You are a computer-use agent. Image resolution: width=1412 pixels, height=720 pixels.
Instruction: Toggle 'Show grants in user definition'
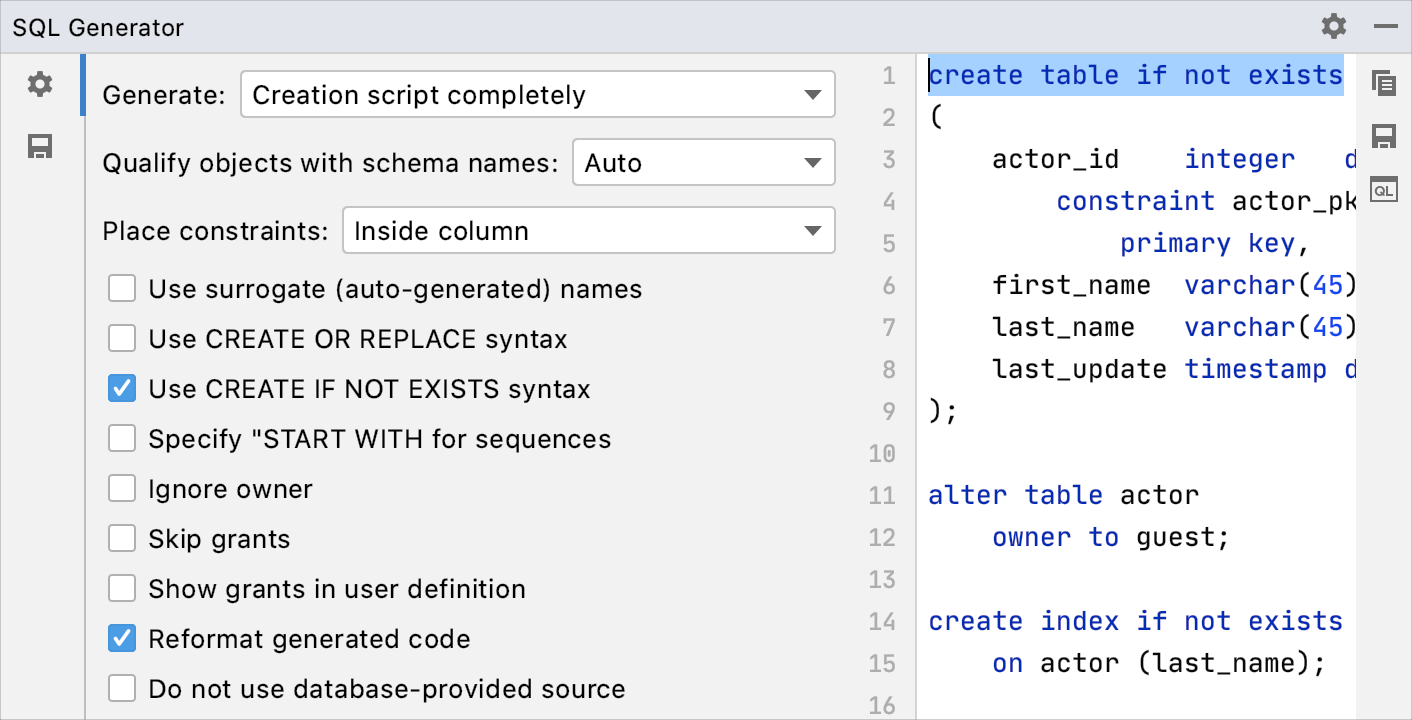[x=121, y=587]
